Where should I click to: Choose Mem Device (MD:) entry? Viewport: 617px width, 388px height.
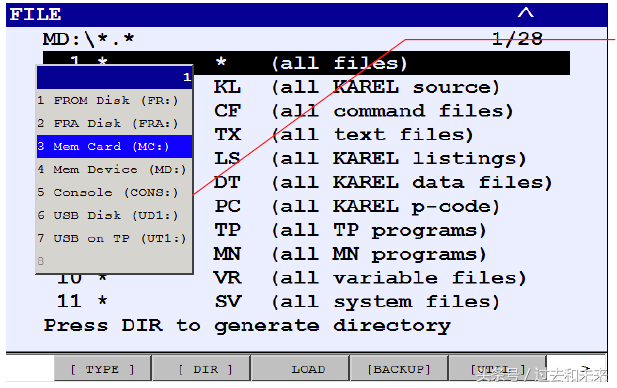114,169
